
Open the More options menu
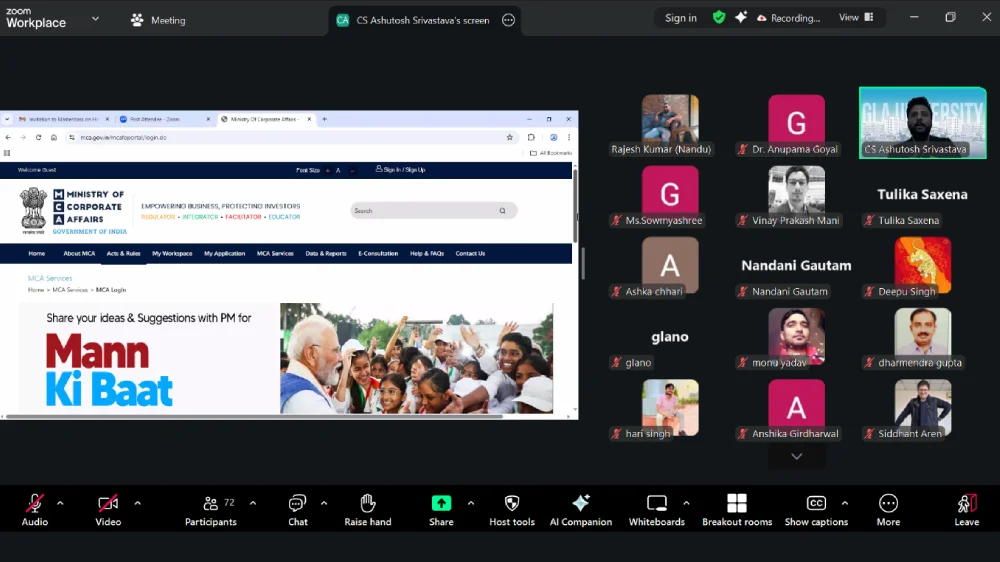pyautogui.click(x=888, y=508)
